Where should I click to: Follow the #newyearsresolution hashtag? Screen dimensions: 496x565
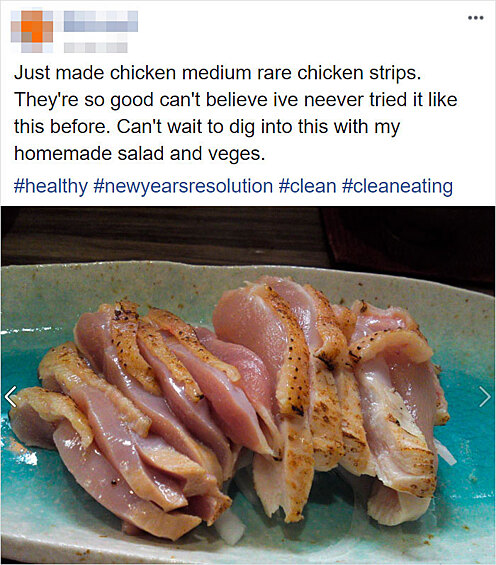click(183, 186)
